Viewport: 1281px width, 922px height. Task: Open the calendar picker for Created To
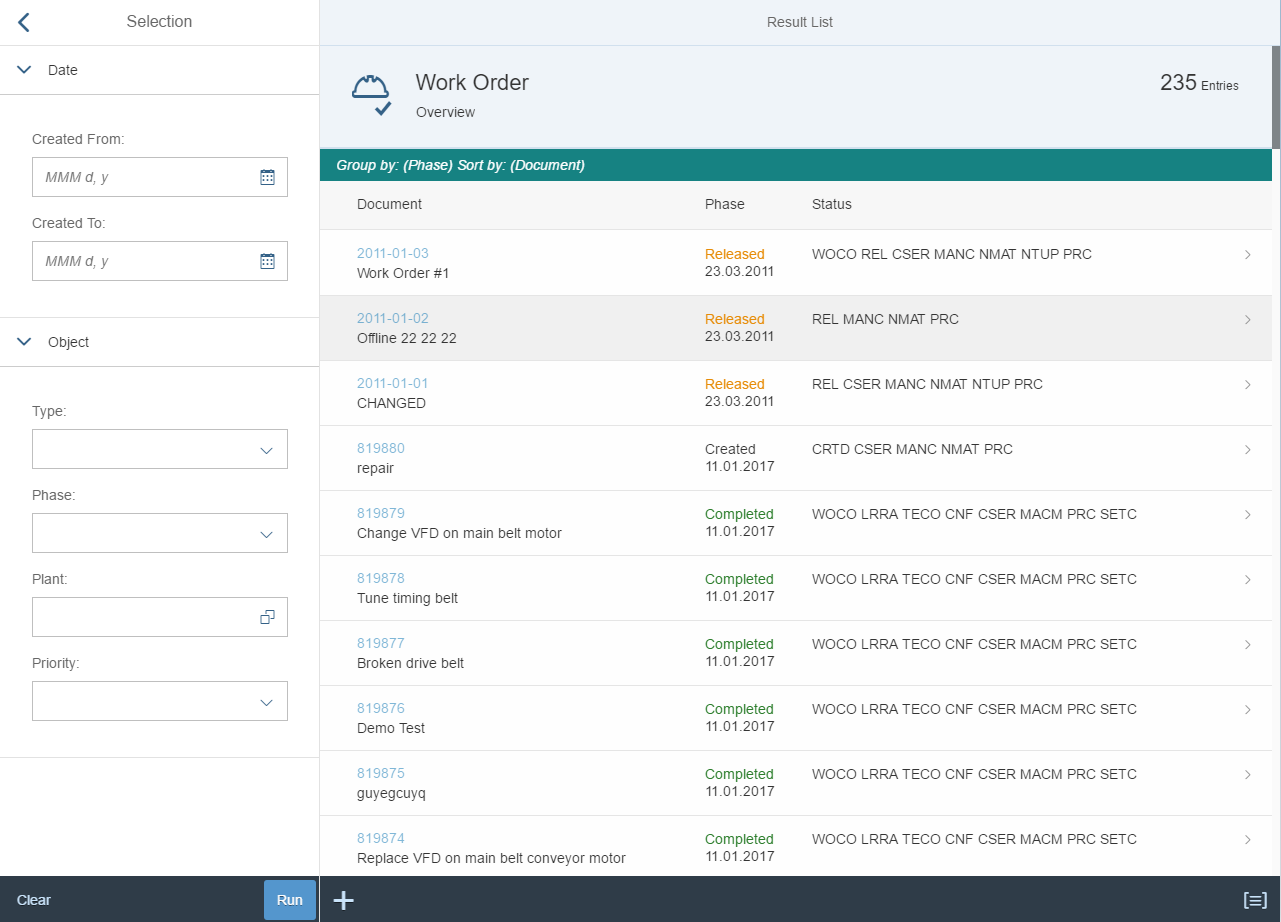[x=266, y=261]
